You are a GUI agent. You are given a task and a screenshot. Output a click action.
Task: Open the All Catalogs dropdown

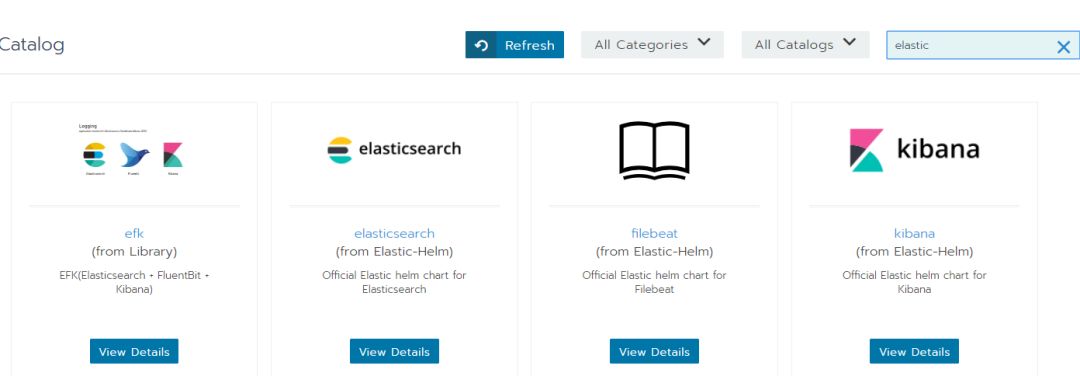805,45
